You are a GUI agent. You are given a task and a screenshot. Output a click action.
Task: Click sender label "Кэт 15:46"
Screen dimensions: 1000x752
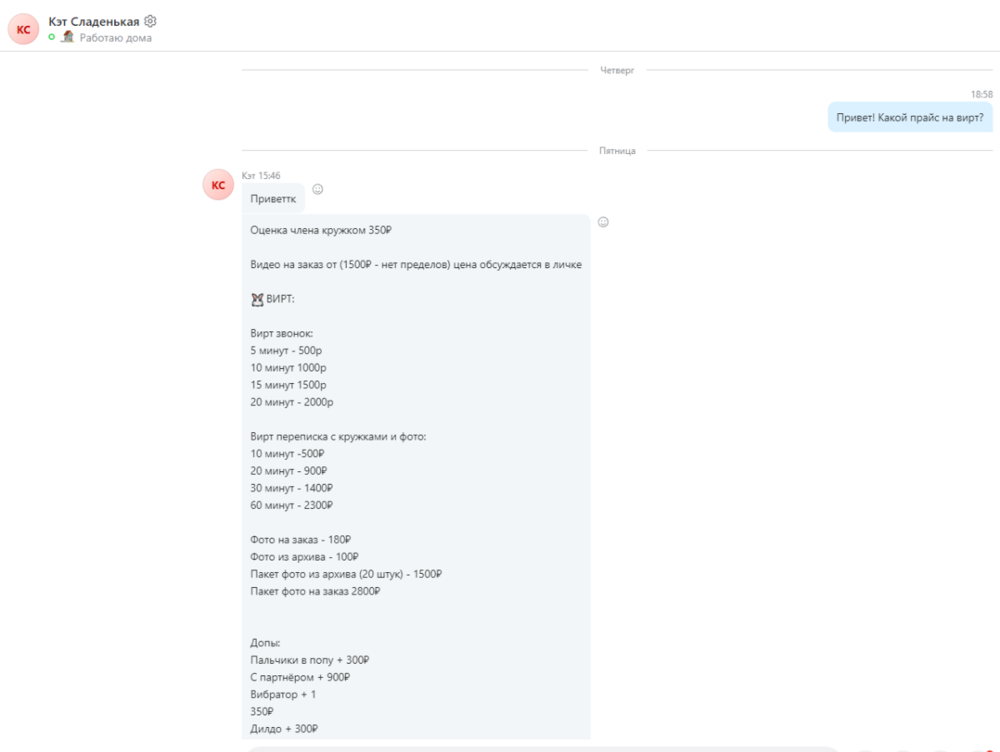click(x=261, y=175)
